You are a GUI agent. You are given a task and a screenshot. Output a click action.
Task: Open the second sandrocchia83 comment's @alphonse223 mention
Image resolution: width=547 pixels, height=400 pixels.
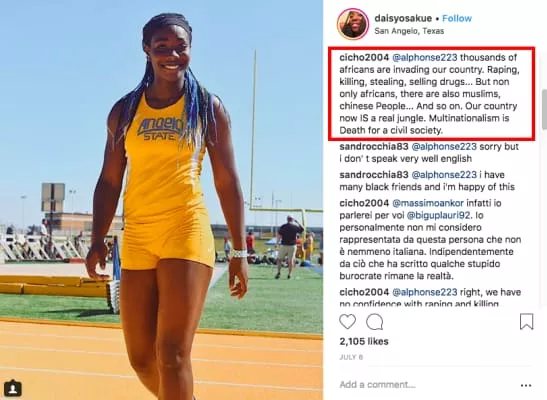click(x=444, y=174)
